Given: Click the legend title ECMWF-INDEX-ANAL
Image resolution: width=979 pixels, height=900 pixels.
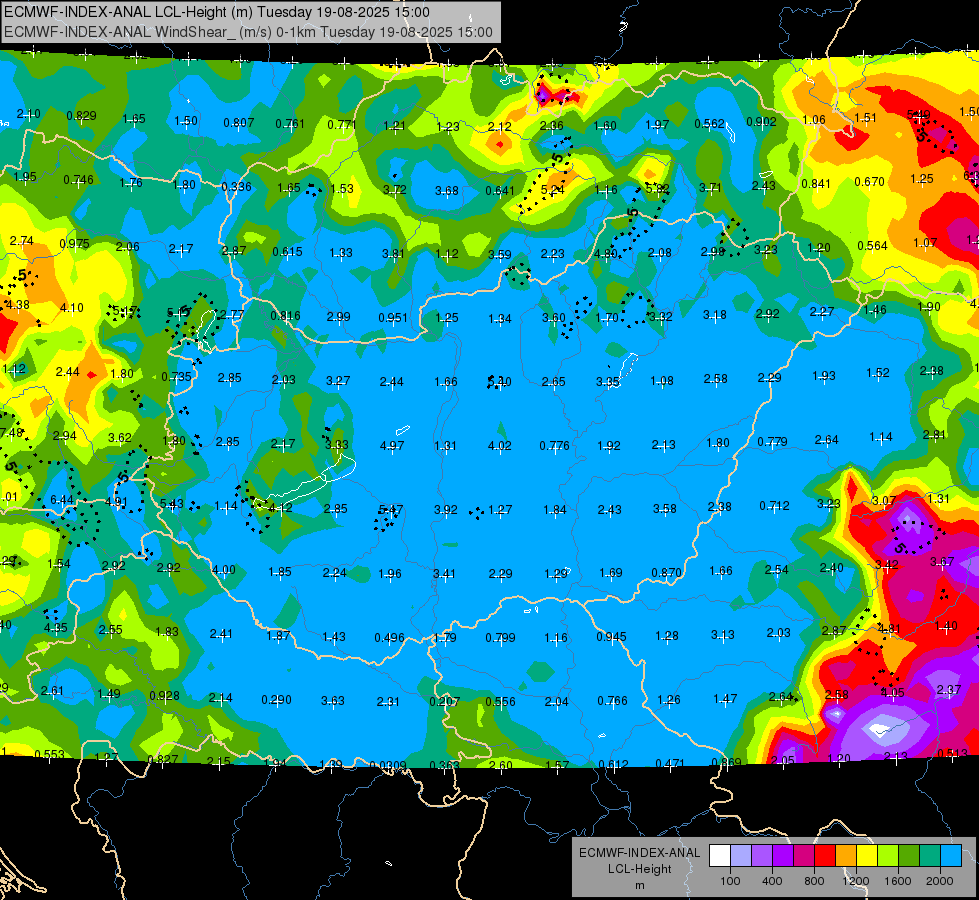Looking at the screenshot, I should [639, 853].
